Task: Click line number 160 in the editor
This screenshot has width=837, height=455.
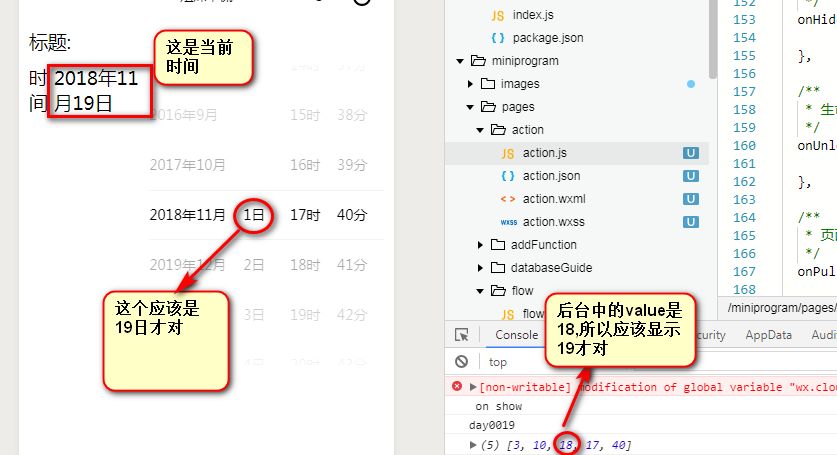Action: (x=744, y=145)
